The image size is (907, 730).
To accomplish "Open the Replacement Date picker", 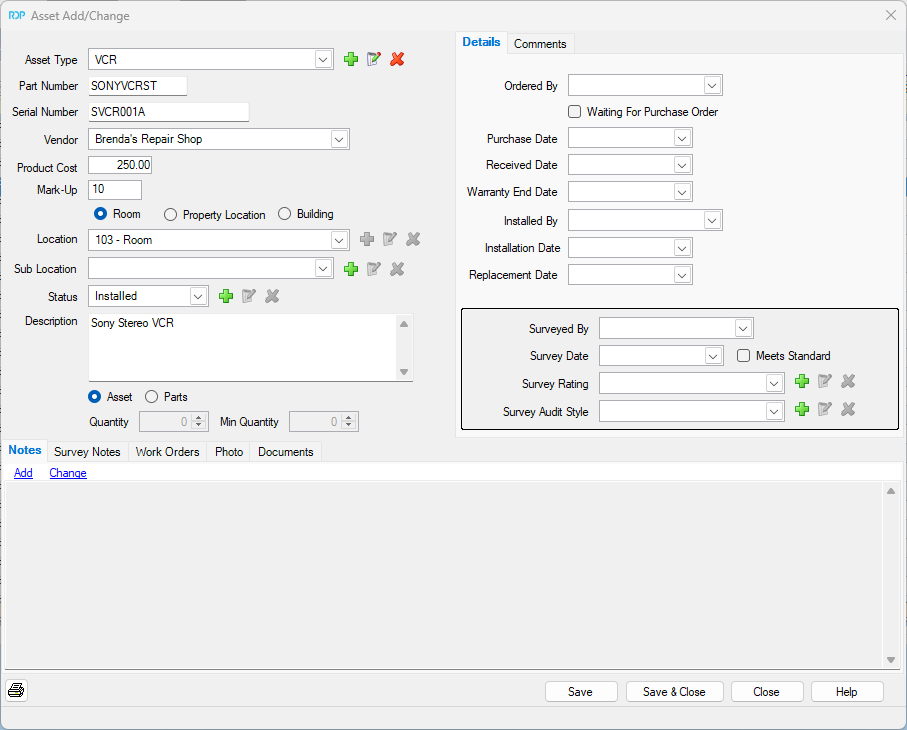I will [683, 275].
